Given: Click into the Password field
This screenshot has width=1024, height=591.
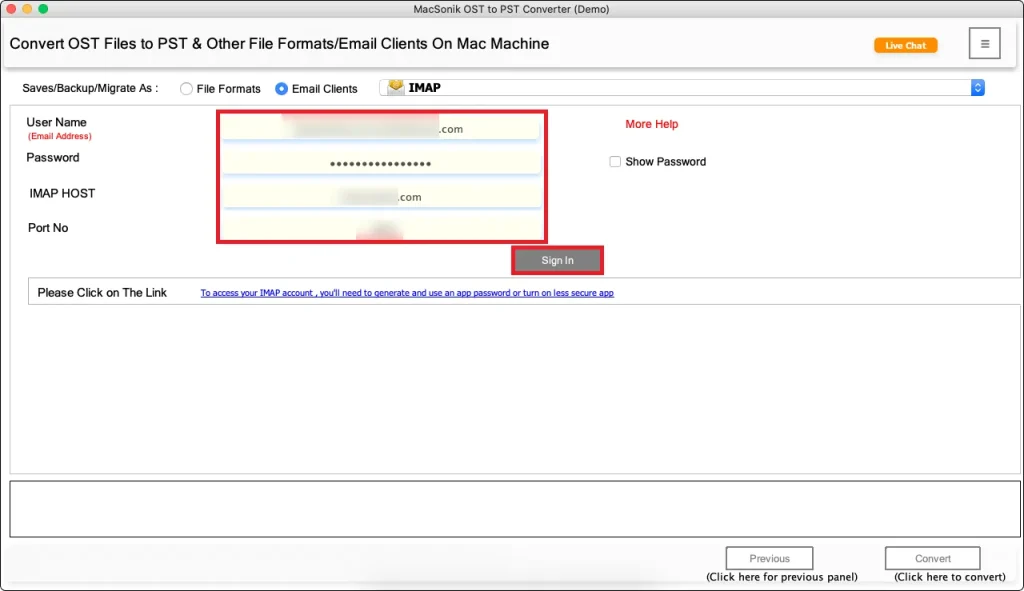Looking at the screenshot, I should [380, 163].
